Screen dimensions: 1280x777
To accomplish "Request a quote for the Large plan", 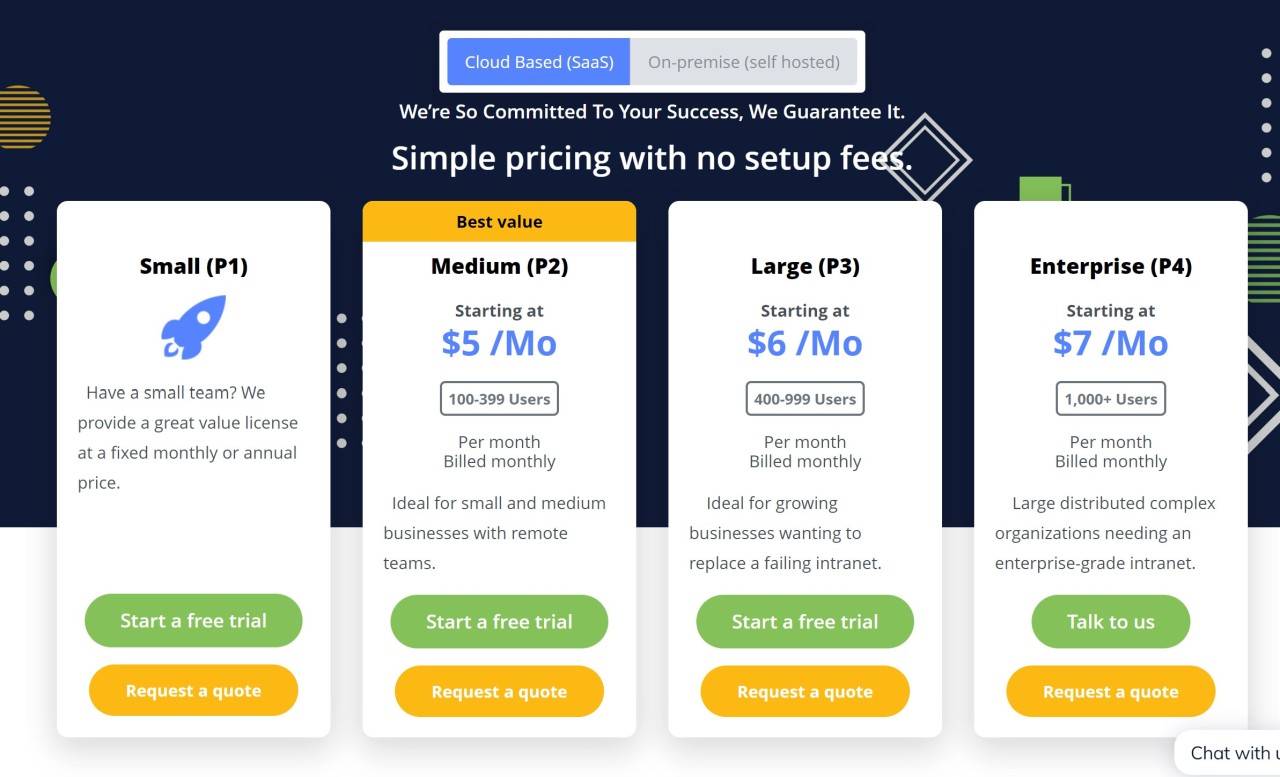I will click(x=804, y=691).
